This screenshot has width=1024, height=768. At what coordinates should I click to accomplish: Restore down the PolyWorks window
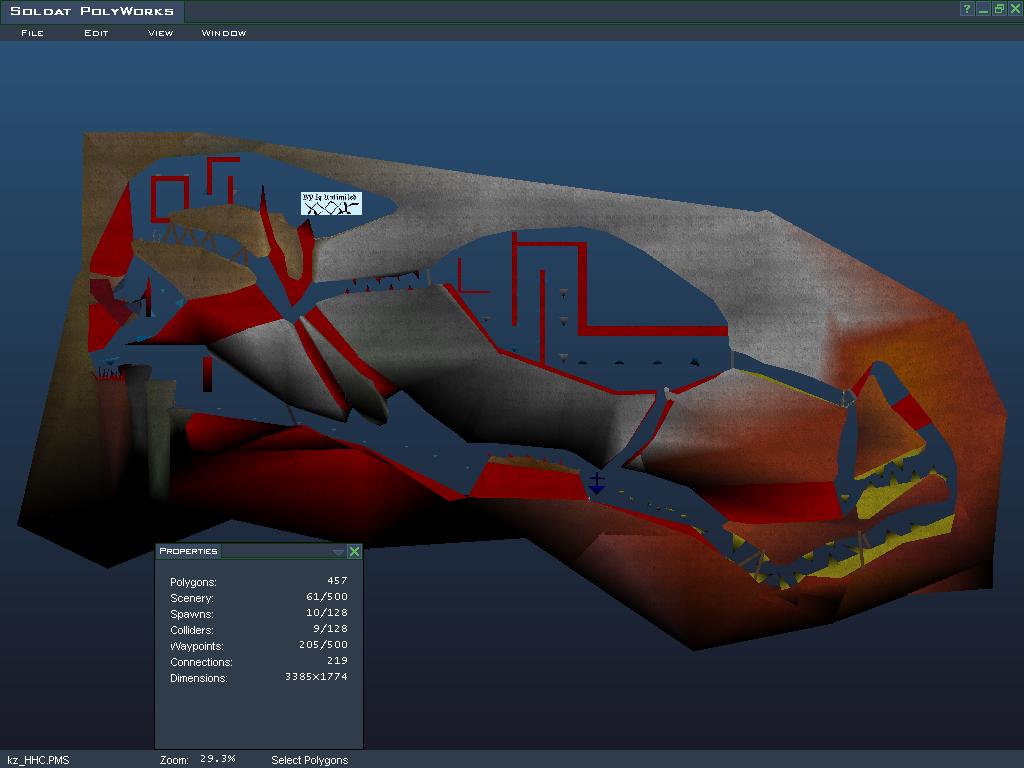click(x=999, y=9)
